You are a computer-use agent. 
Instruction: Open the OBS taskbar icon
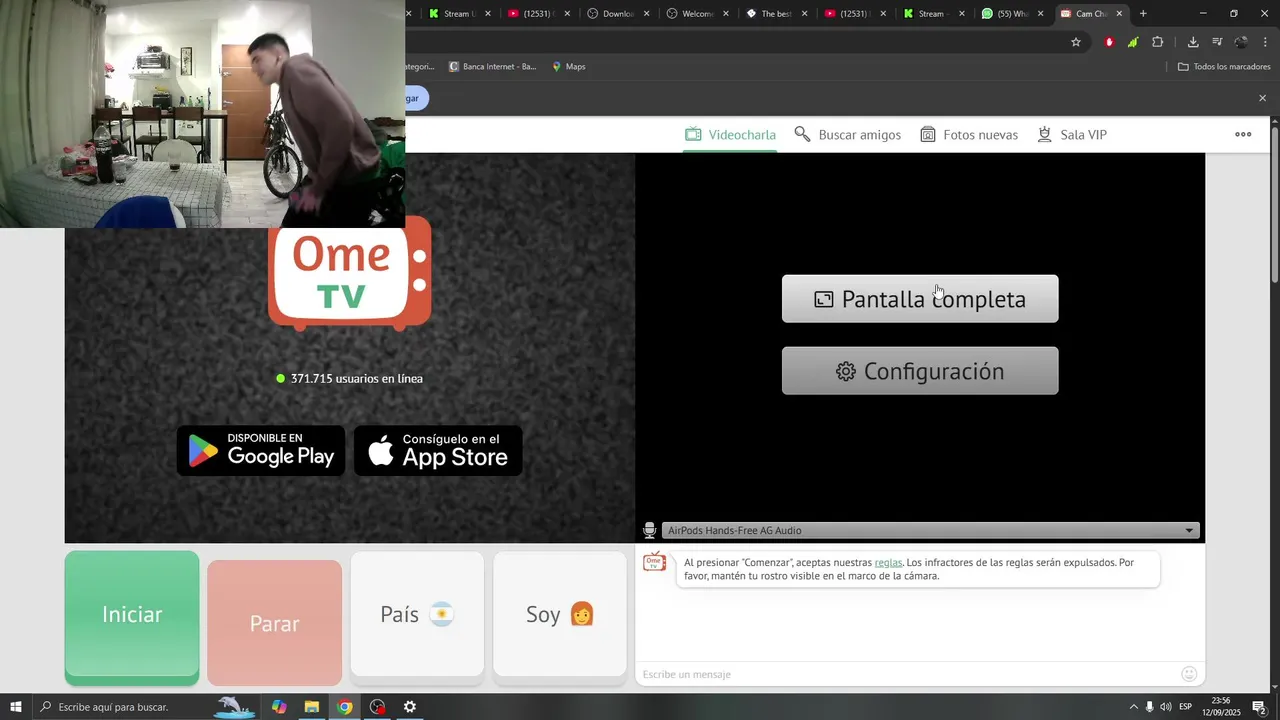pyautogui.click(x=377, y=707)
